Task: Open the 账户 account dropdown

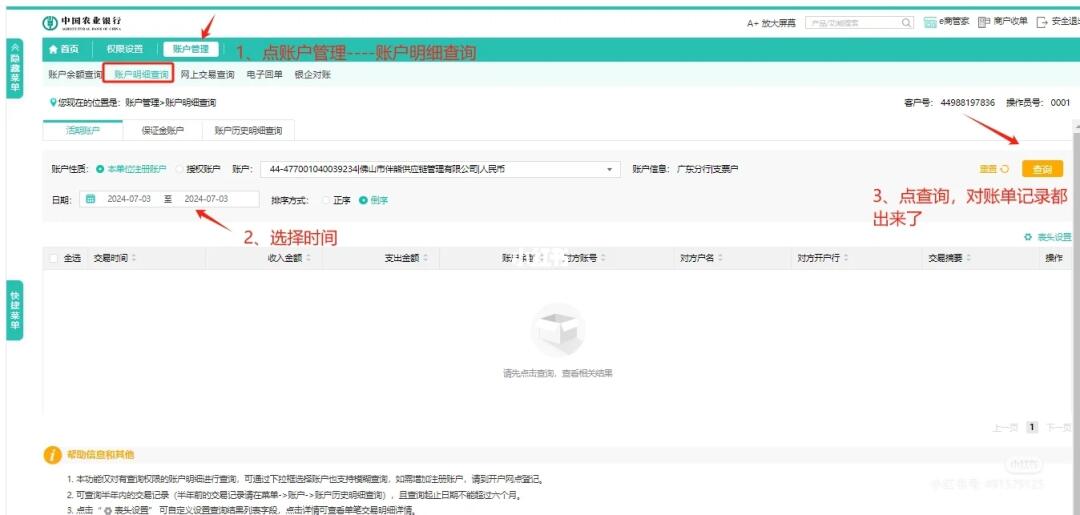Action: 440,169
